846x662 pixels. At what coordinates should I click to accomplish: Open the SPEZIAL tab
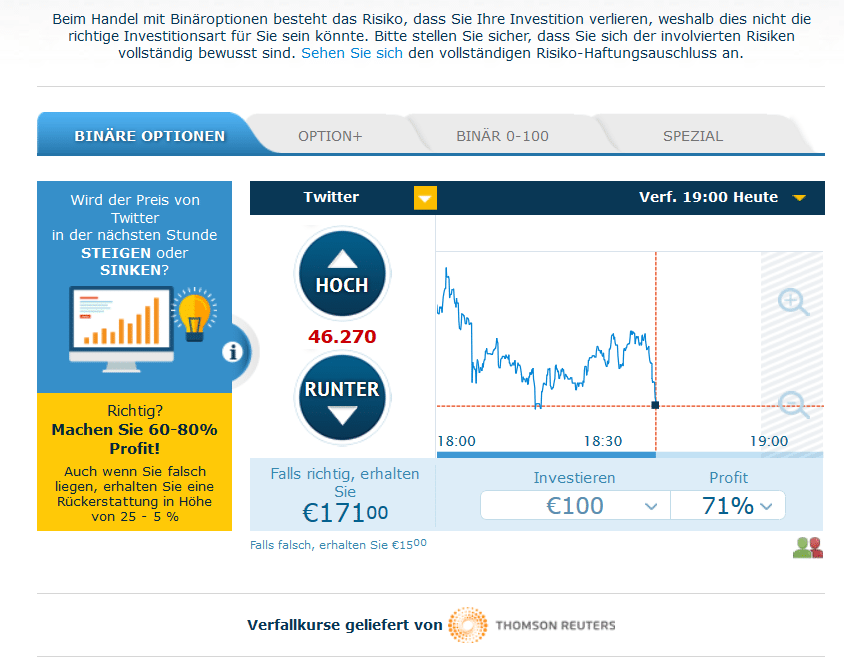click(x=693, y=136)
